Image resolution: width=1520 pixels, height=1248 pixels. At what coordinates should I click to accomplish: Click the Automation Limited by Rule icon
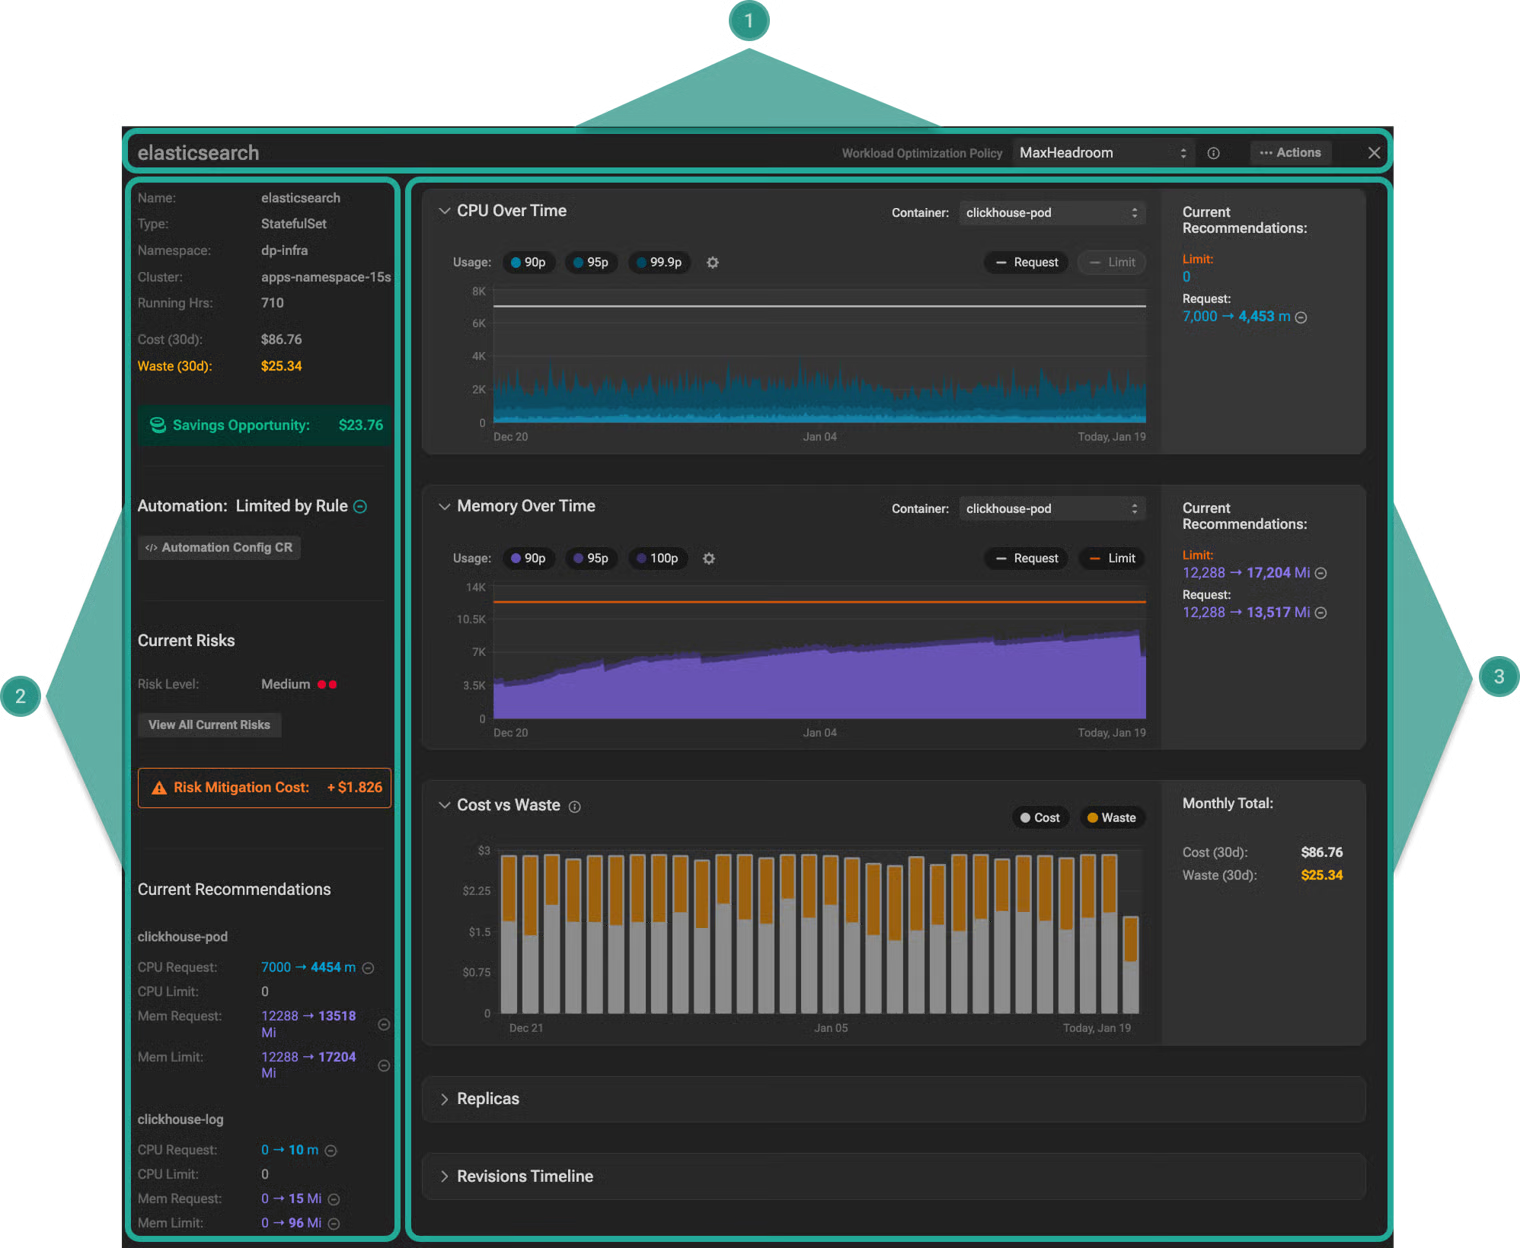coord(361,507)
